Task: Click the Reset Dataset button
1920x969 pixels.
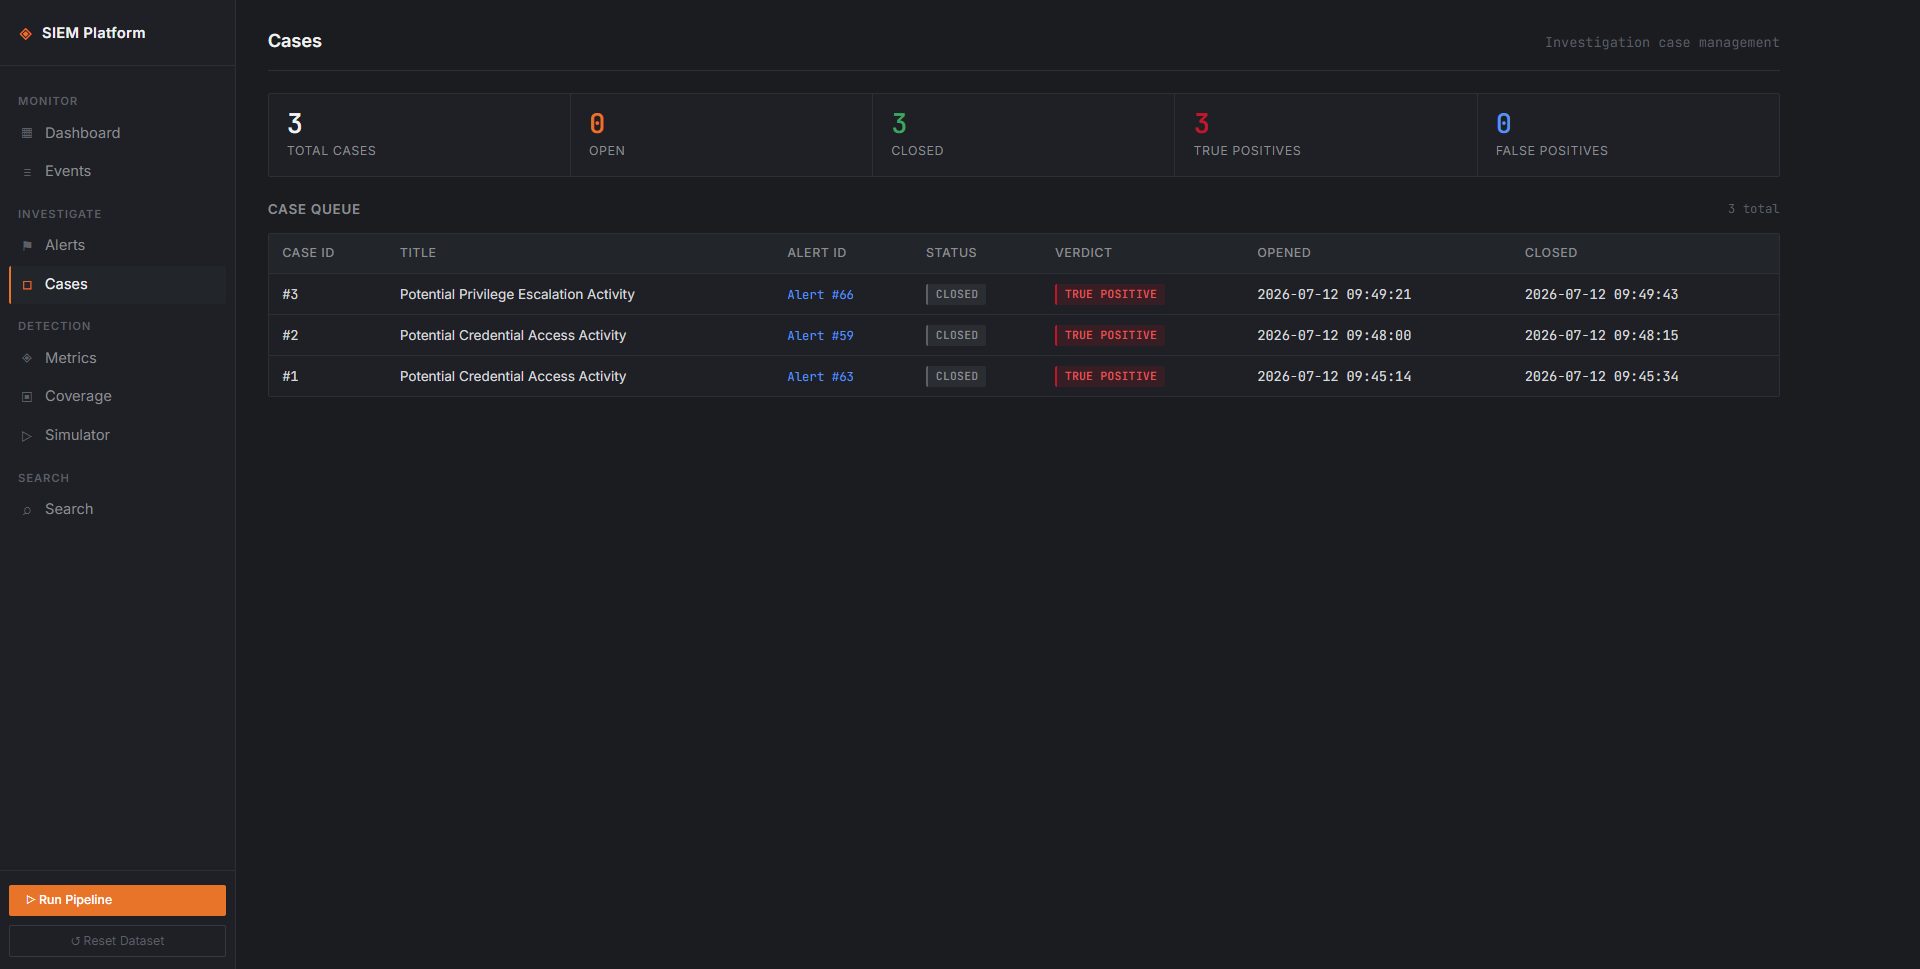Action: (x=117, y=941)
